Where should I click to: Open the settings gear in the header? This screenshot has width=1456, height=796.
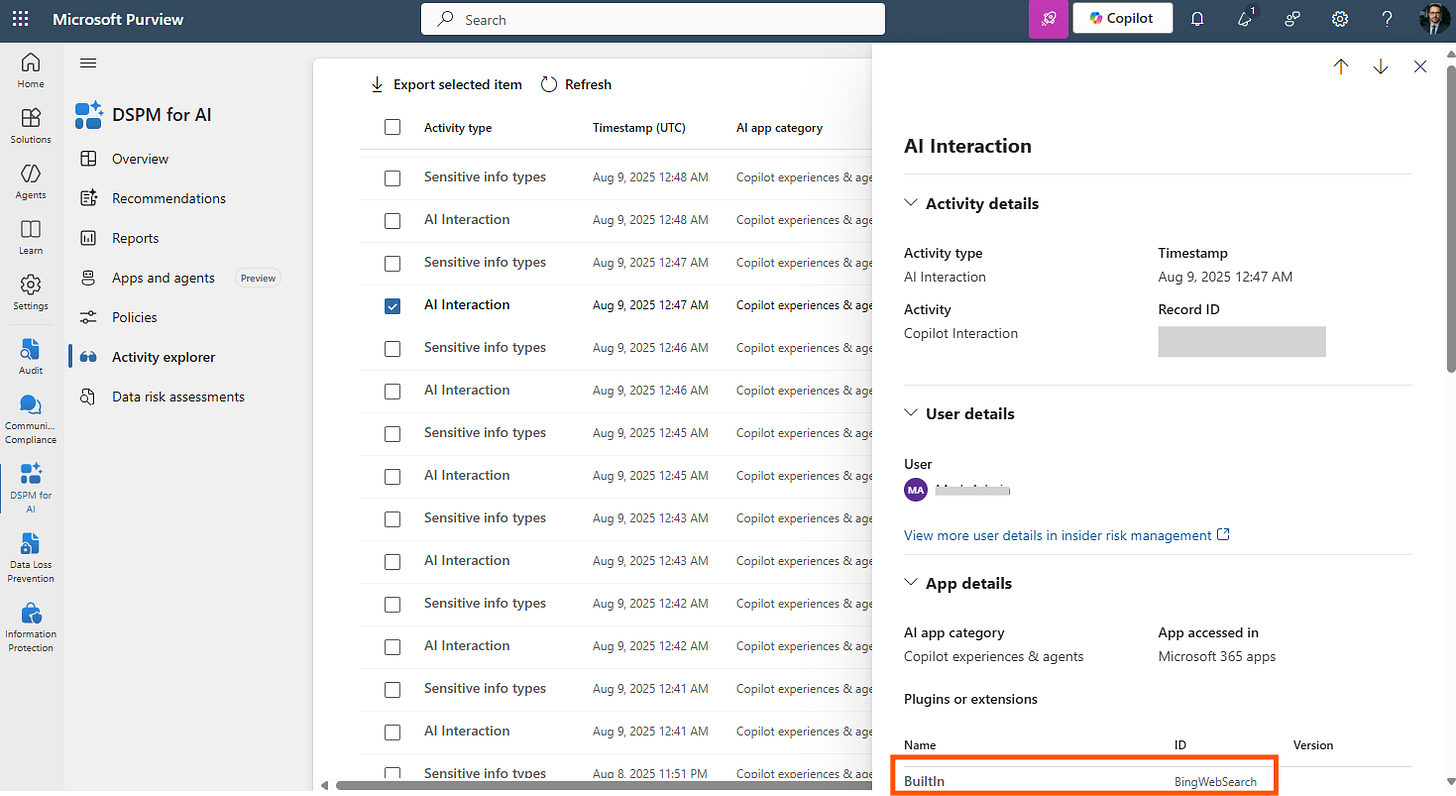click(1340, 19)
